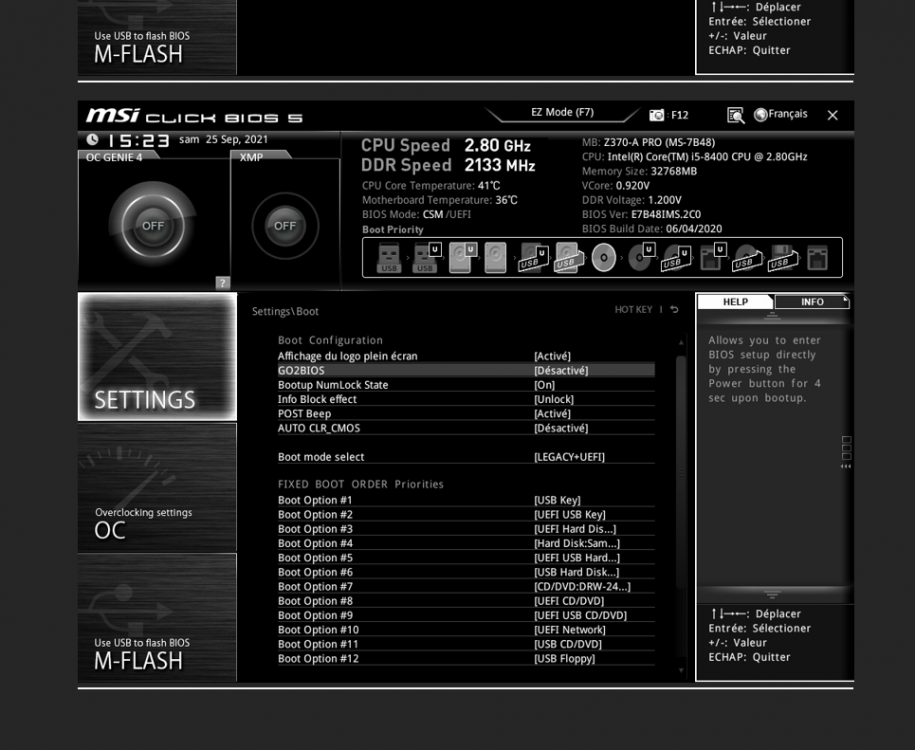
Task: Open the BIOS search magnifier icon
Action: coord(735,116)
